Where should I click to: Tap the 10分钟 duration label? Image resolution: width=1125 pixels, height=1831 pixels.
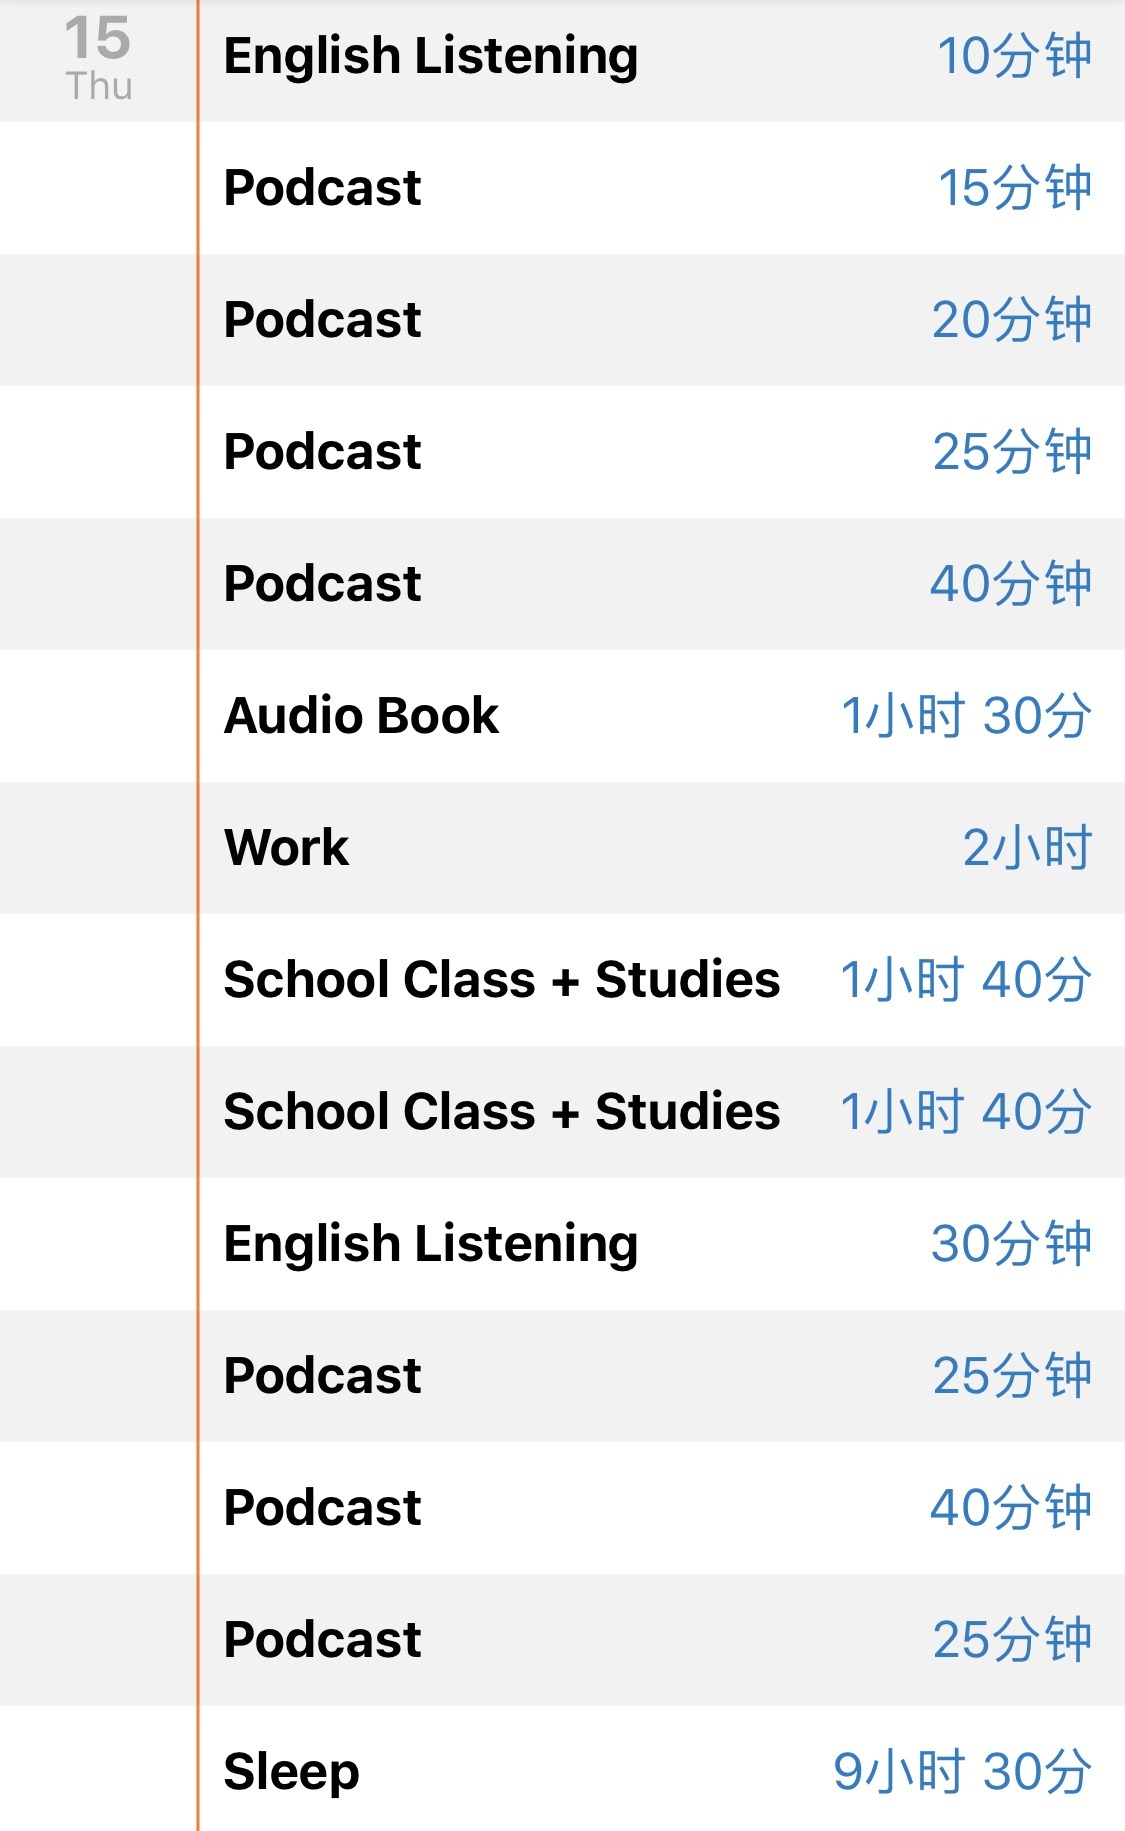pos(1014,56)
